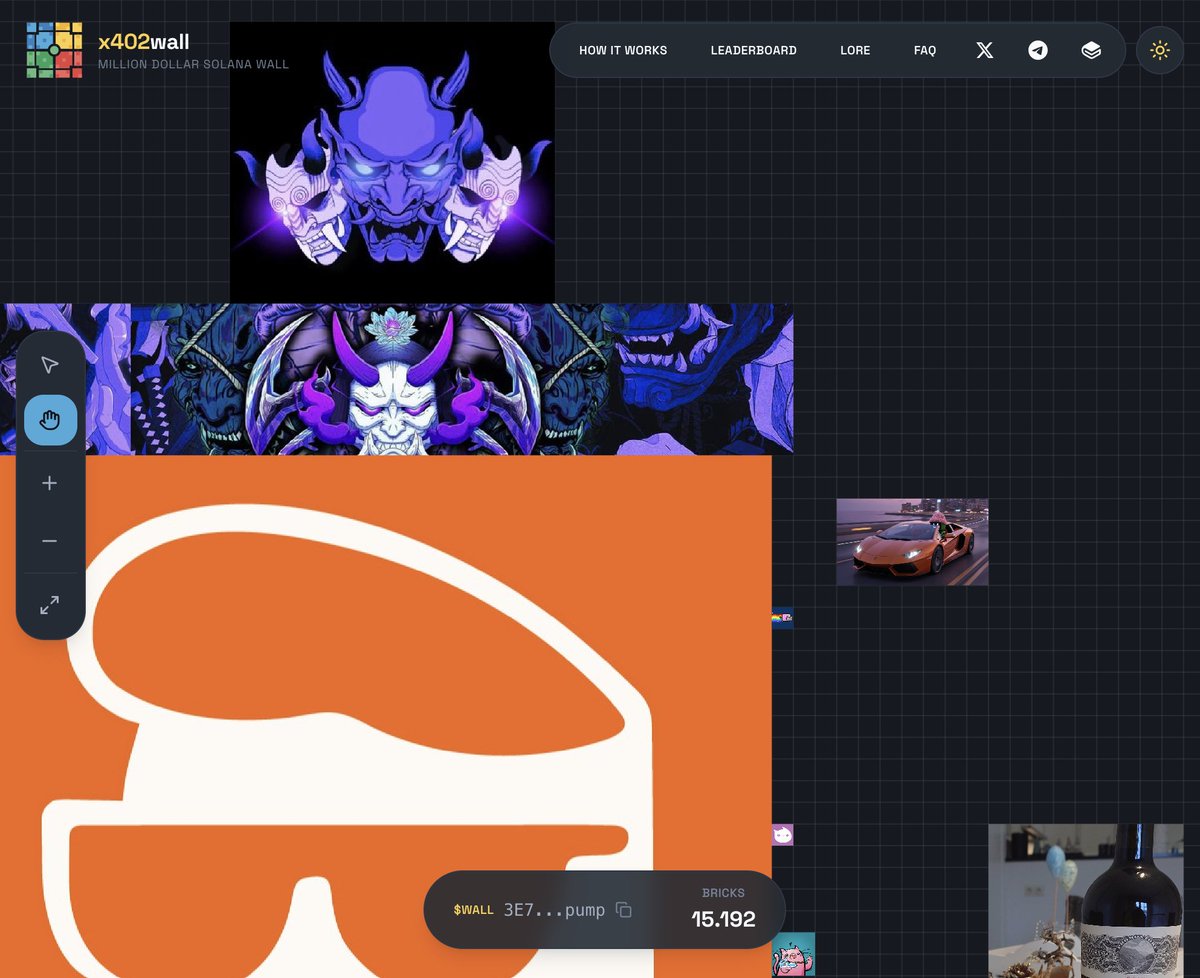Open the How It Works page
This screenshot has width=1200, height=978.
point(623,50)
